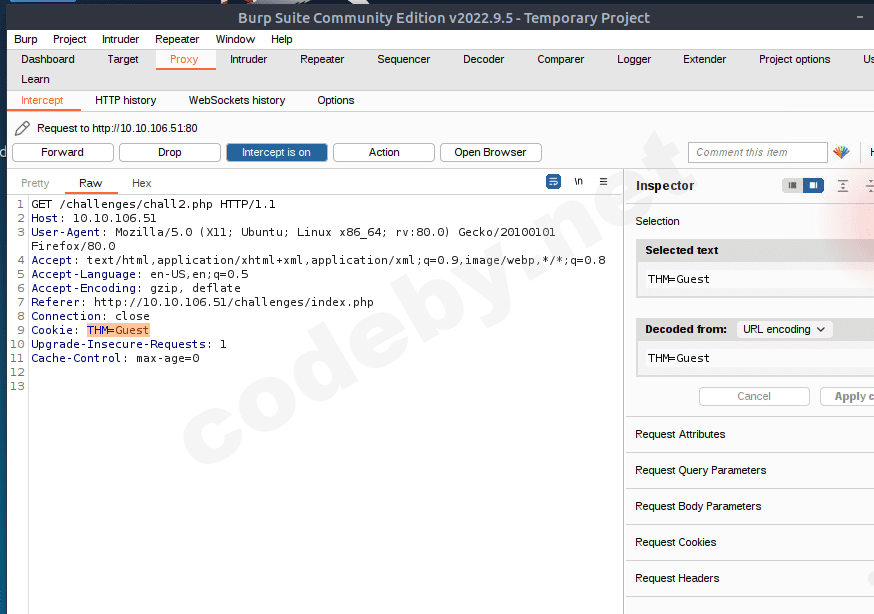Select the Intercept sub-tab

coord(42,100)
